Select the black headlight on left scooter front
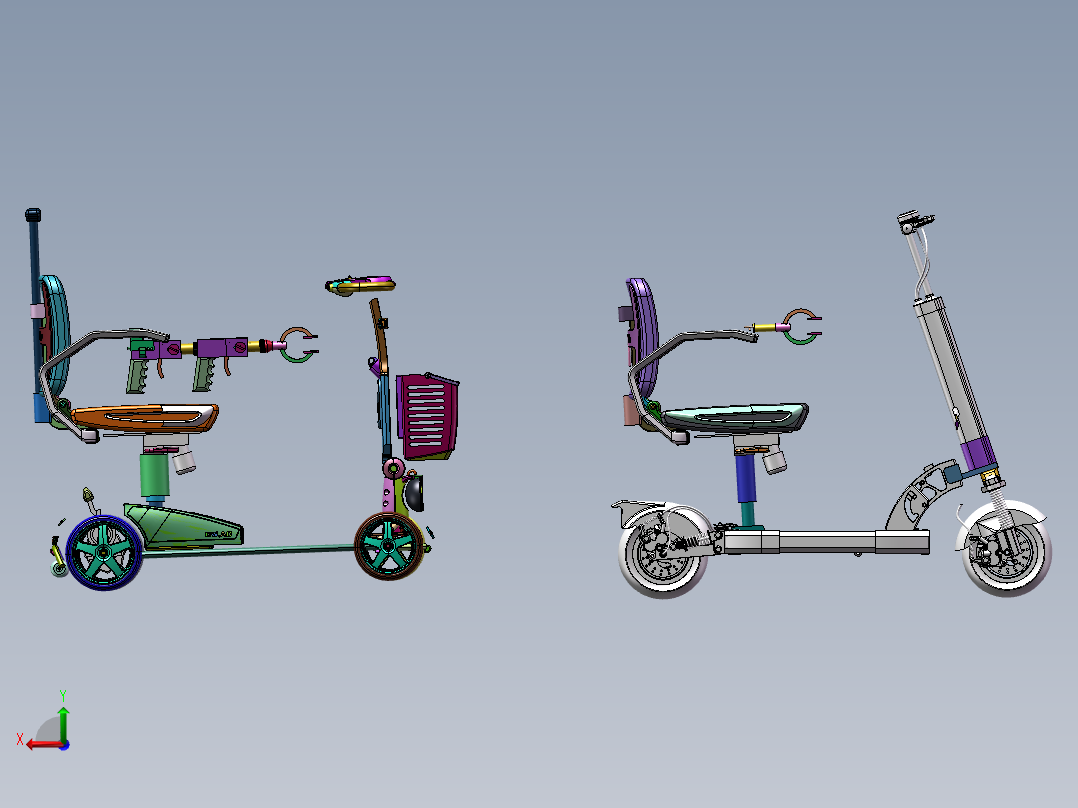The width and height of the screenshot is (1078, 808). 414,494
